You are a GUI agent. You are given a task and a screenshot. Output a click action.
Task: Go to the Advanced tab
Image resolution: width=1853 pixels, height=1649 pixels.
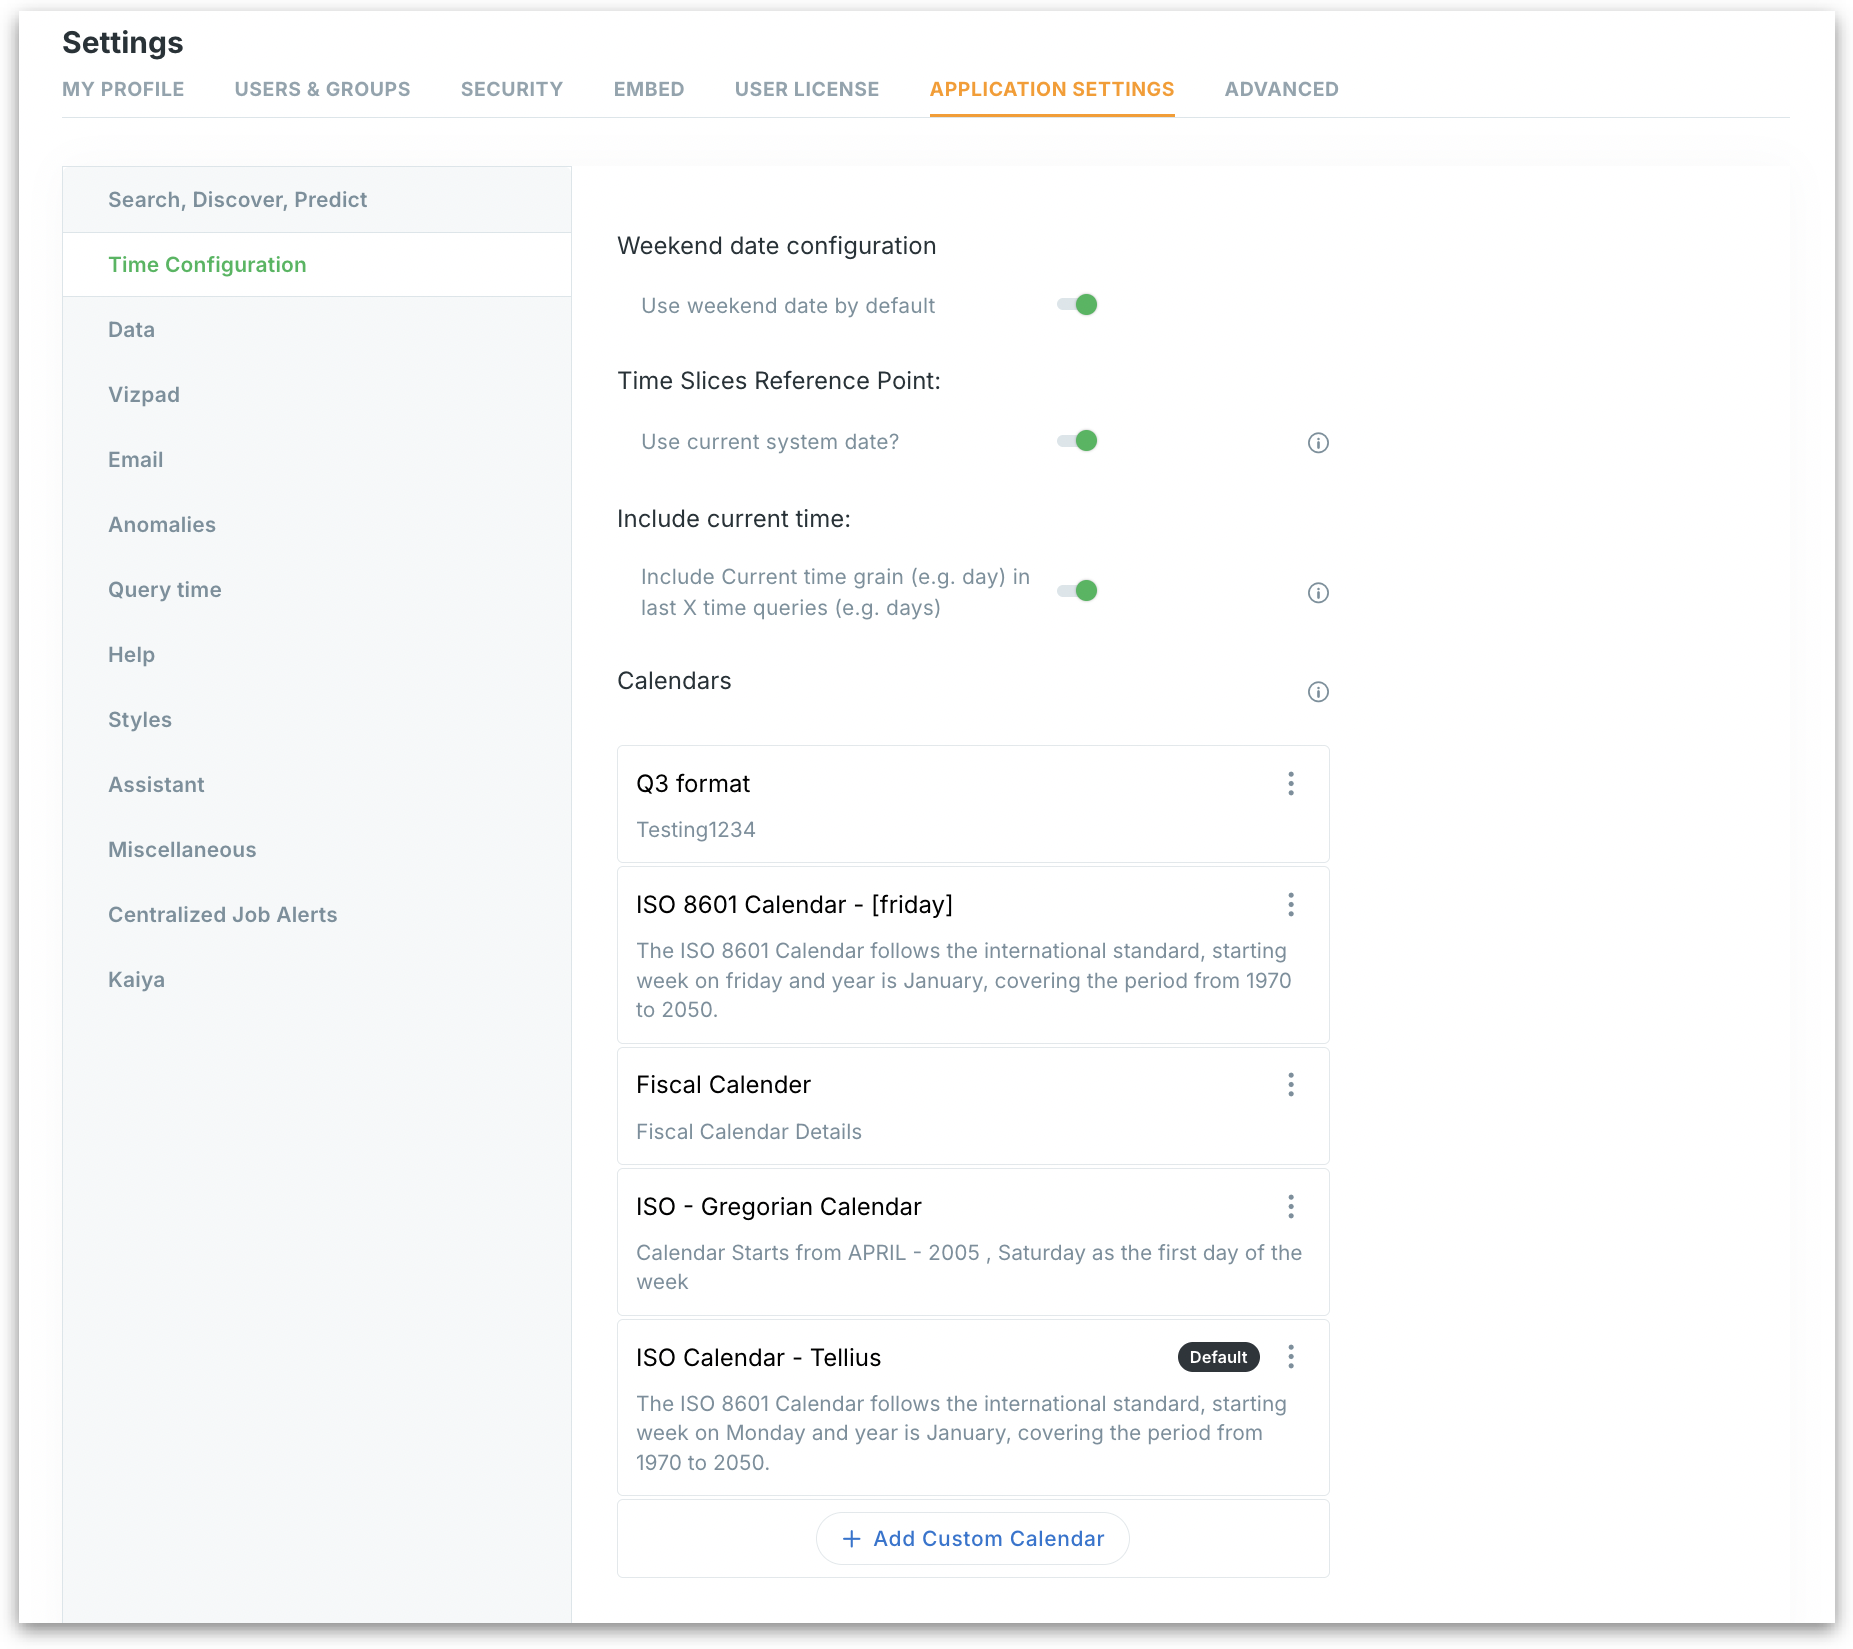click(x=1281, y=89)
